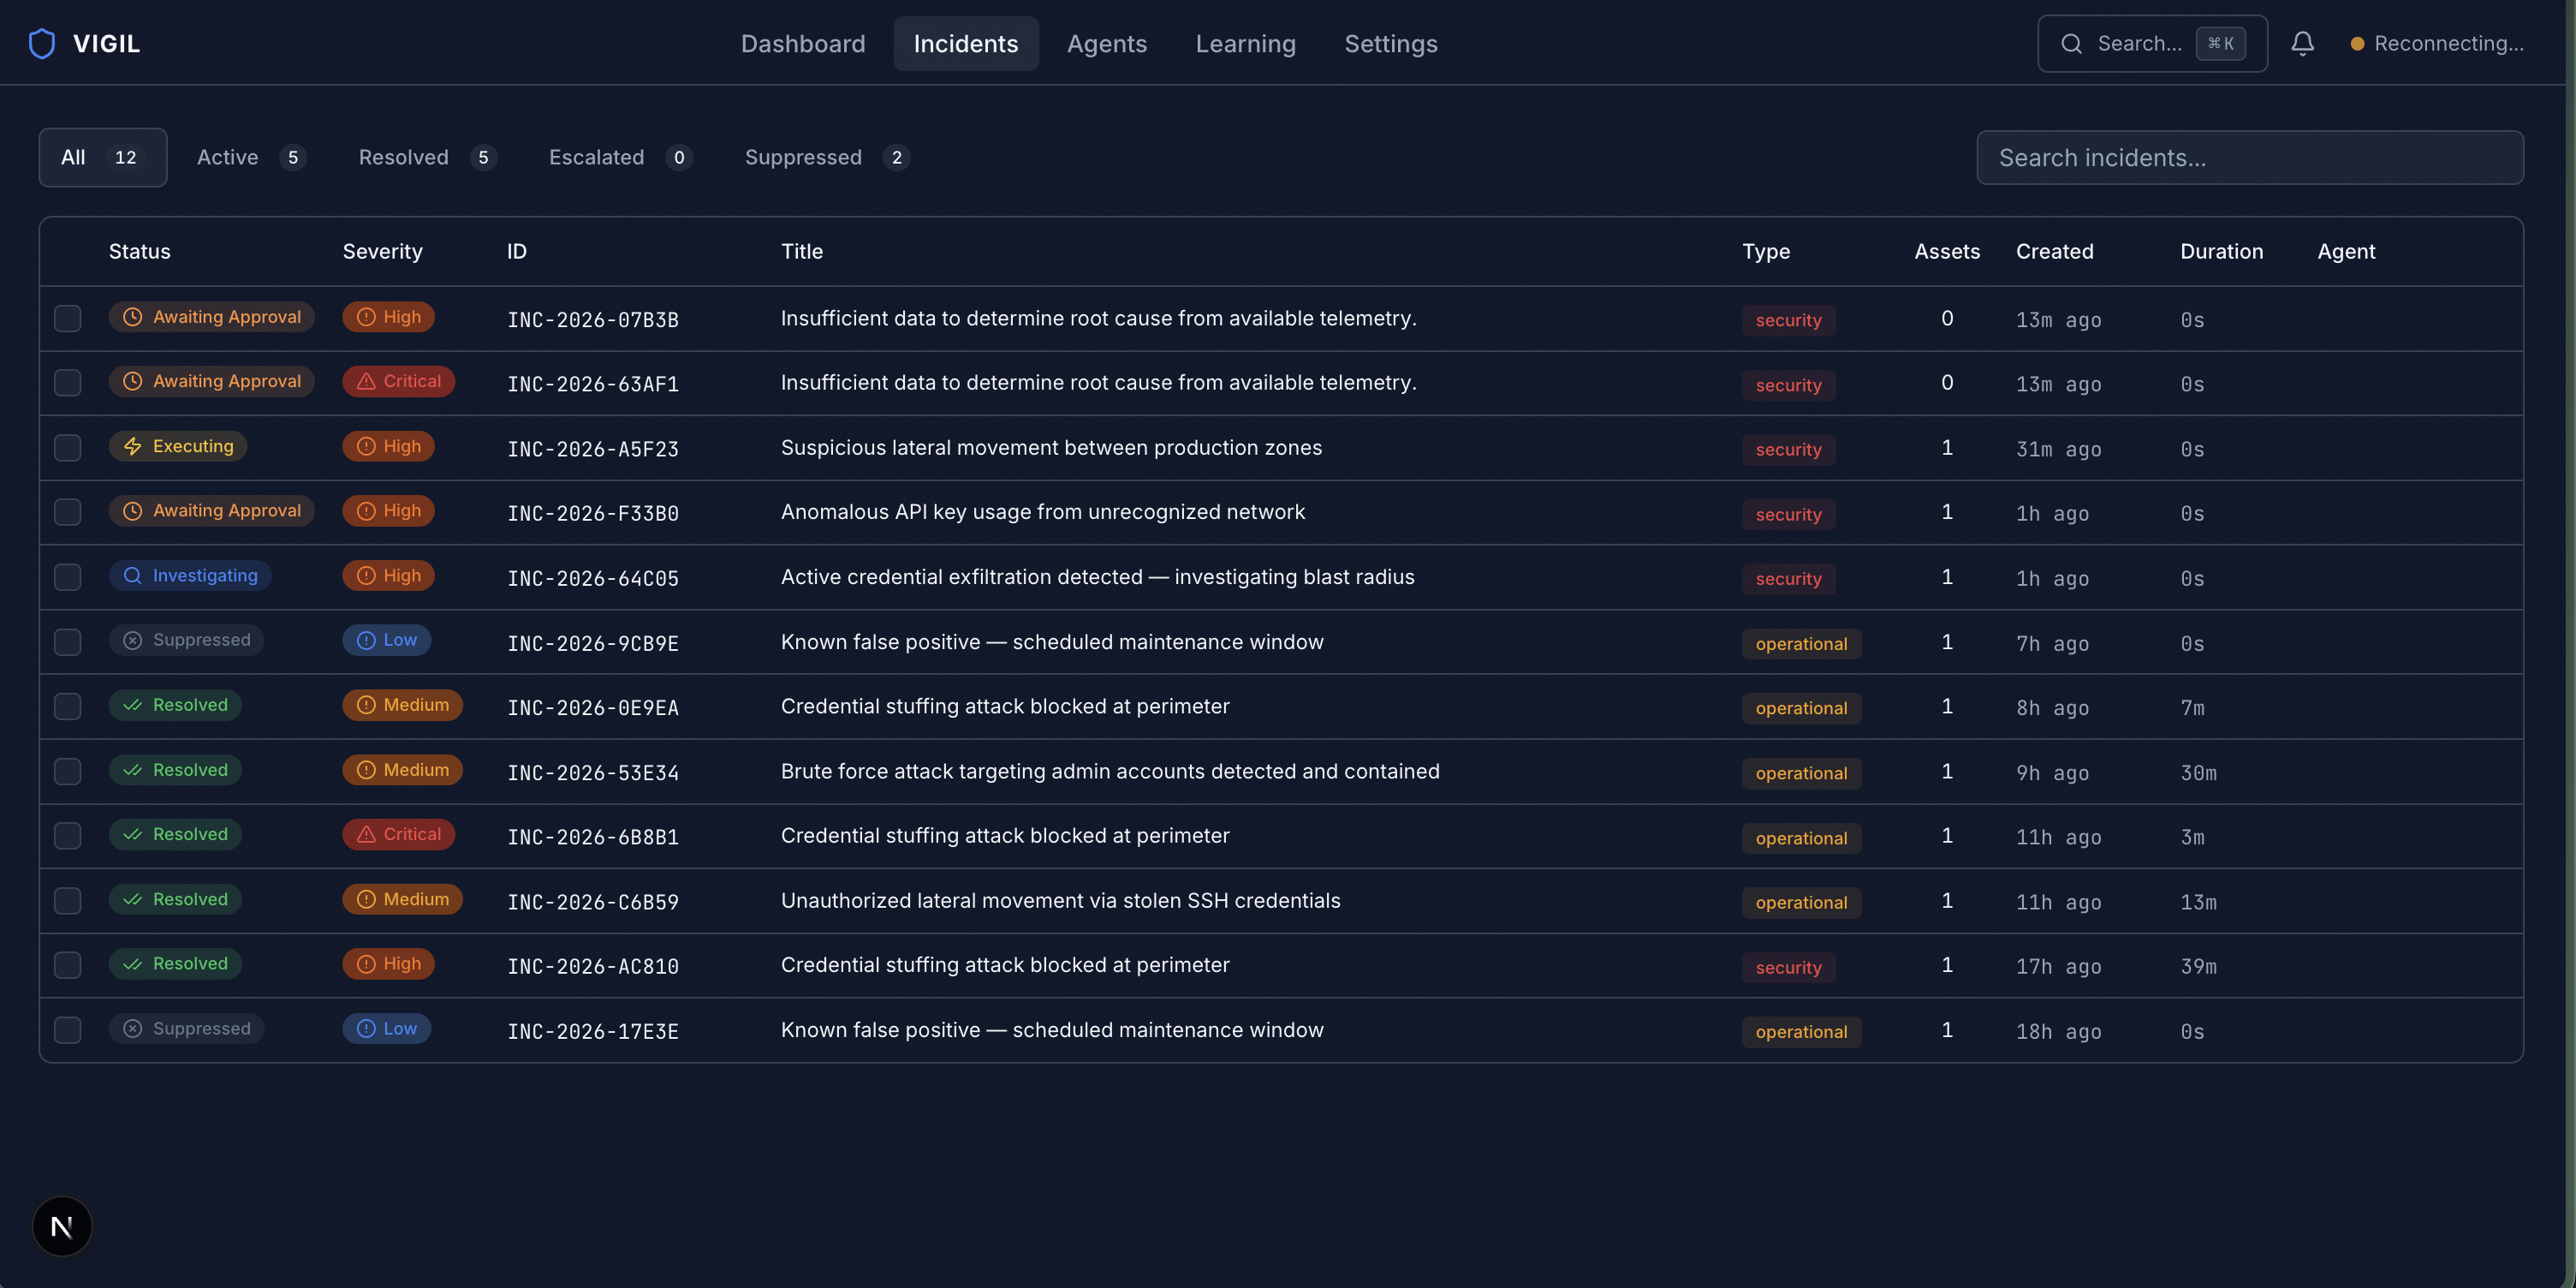Click the Executing lightning status badge
2576x1288 pixels.
pyautogui.click(x=178, y=446)
